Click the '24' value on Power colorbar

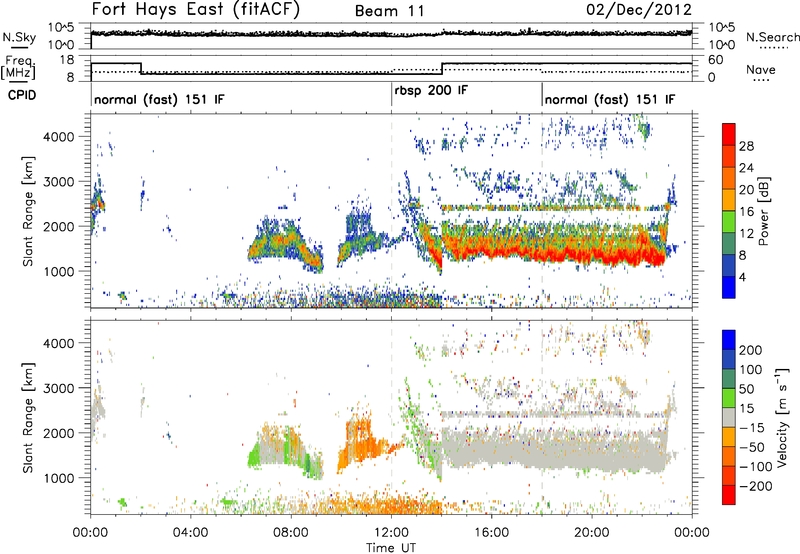[746, 168]
